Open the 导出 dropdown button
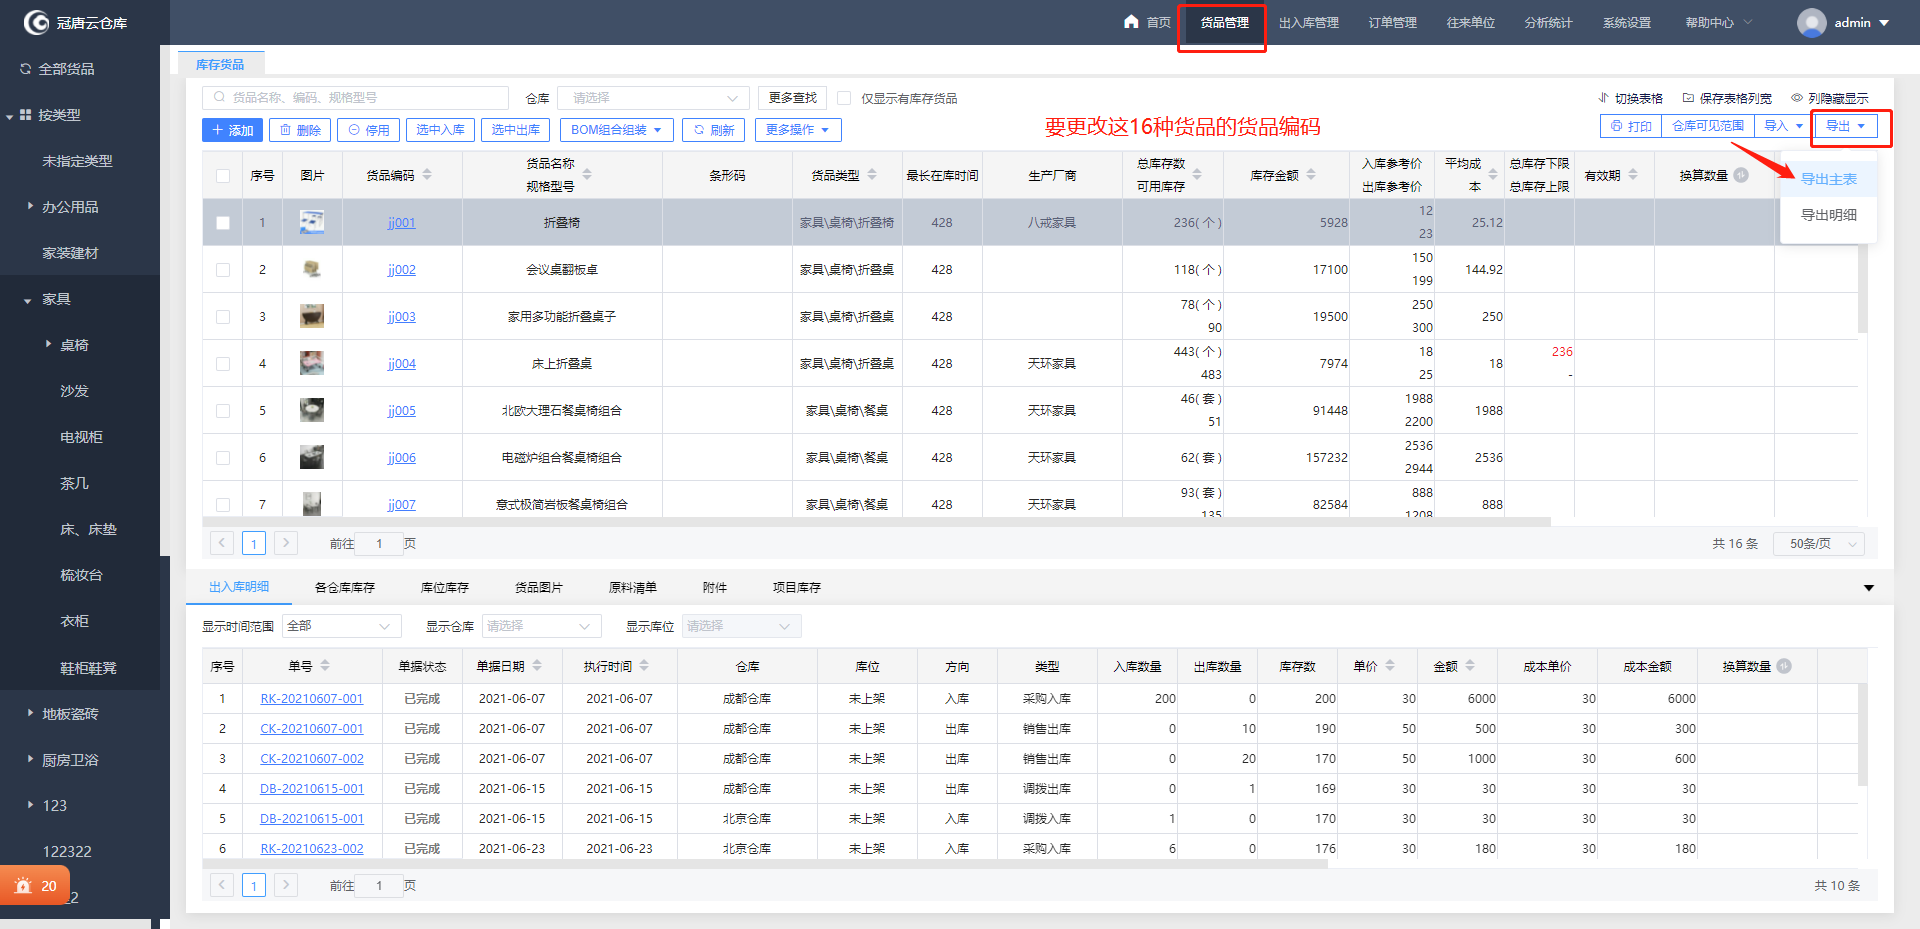 point(1846,126)
